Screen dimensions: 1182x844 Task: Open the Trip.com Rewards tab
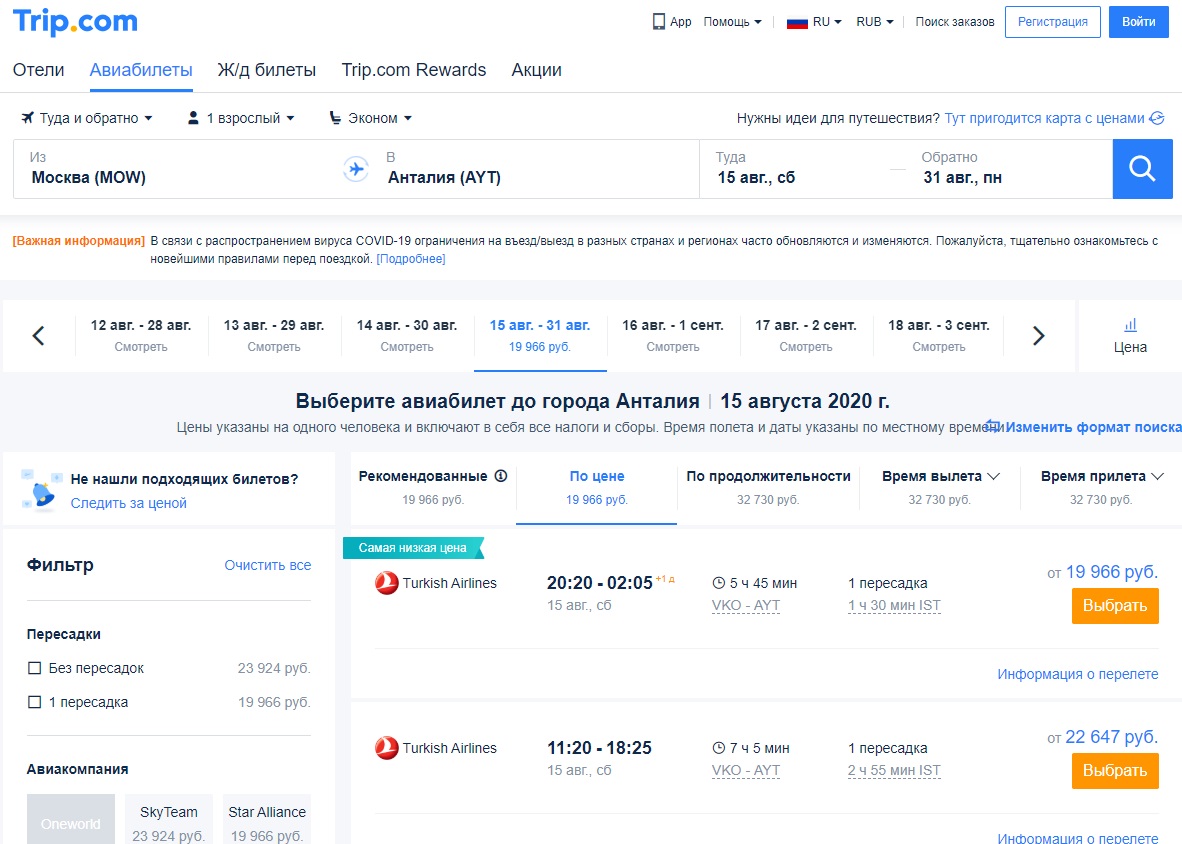[414, 70]
